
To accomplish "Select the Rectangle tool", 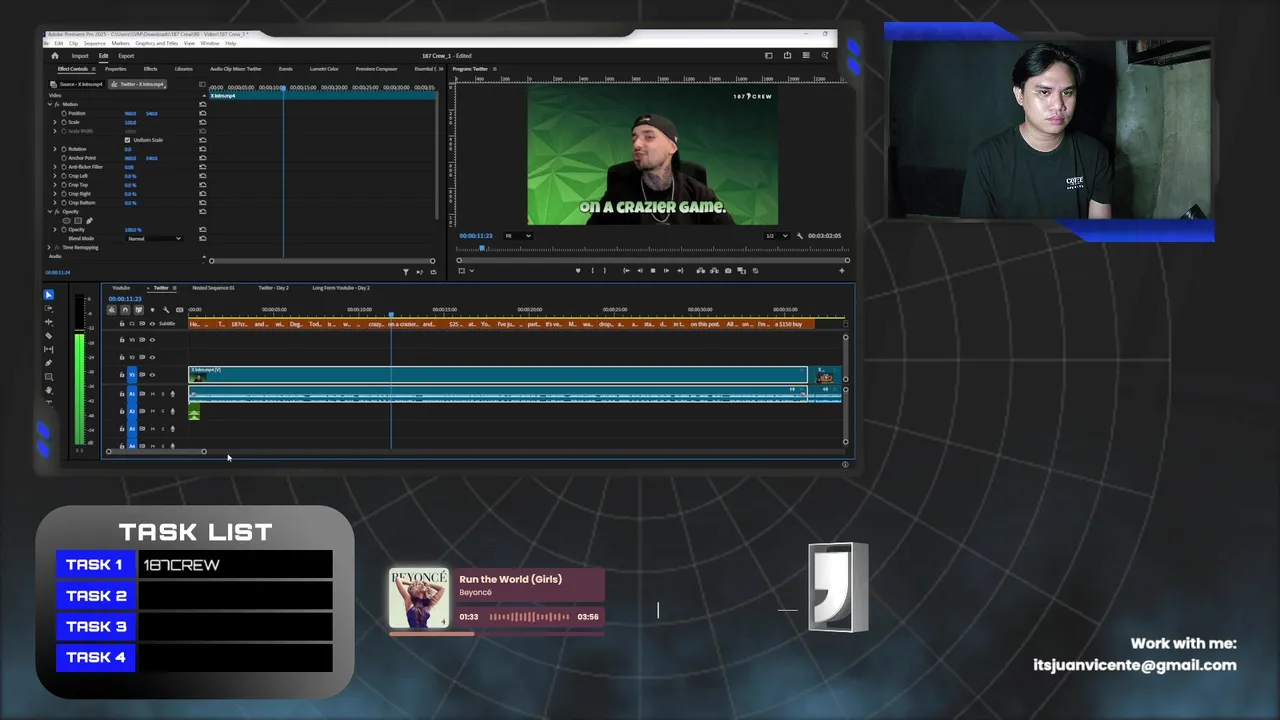I will [x=49, y=377].
